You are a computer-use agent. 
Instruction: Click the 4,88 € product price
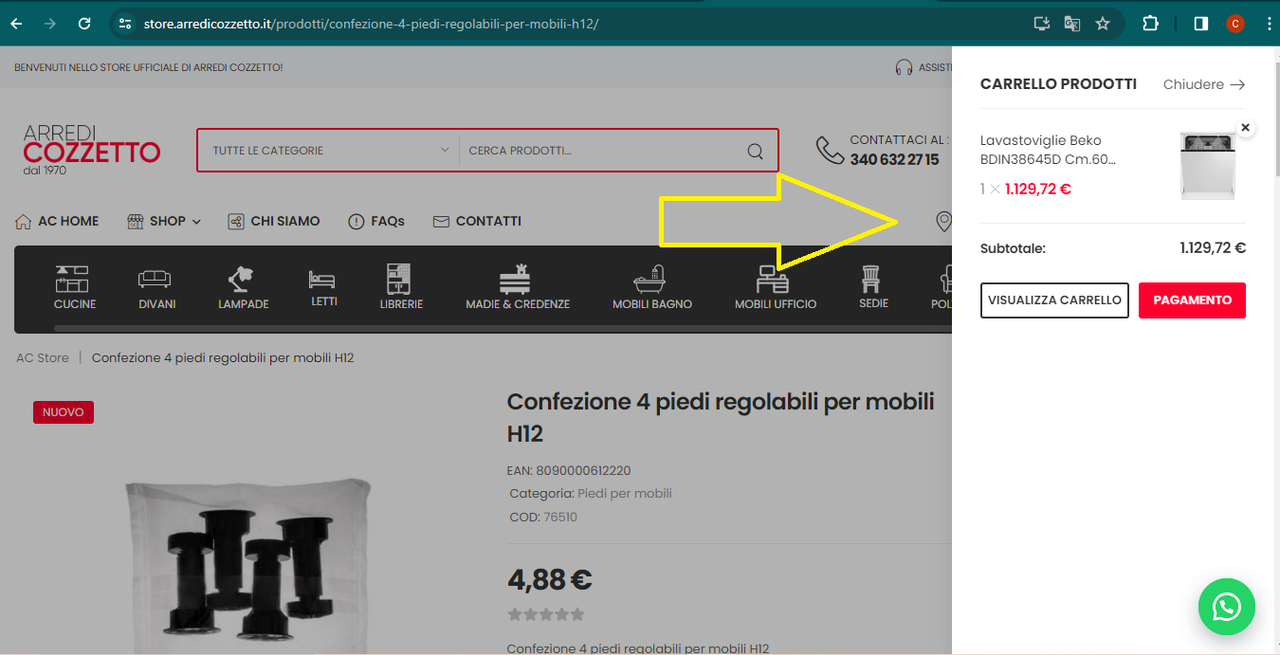click(x=550, y=579)
